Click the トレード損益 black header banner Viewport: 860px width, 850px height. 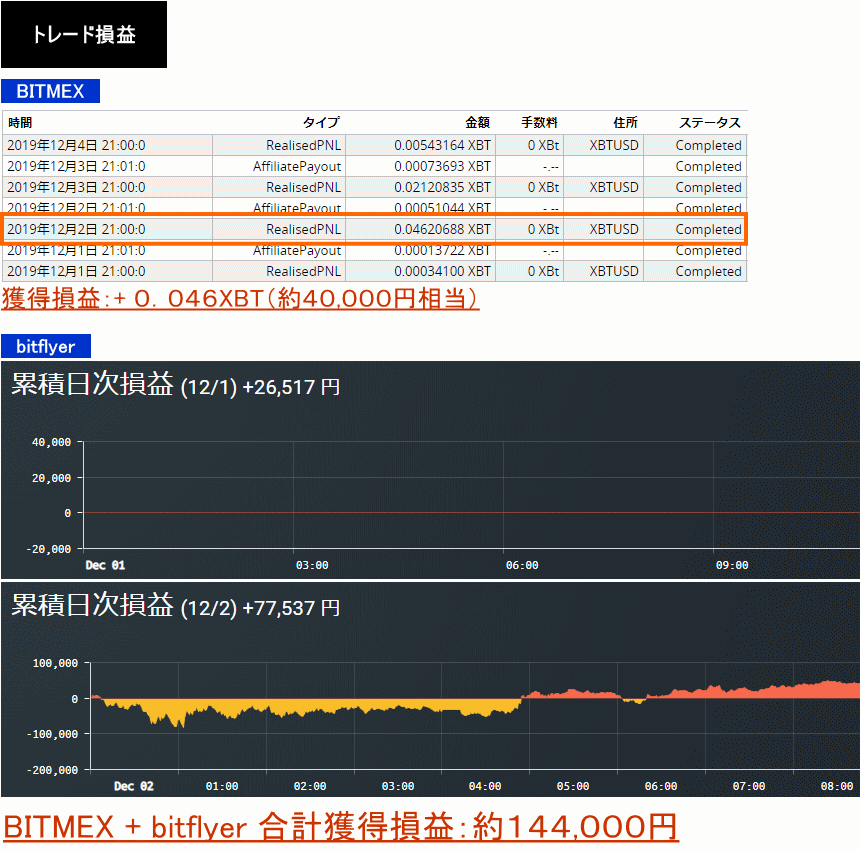point(84,35)
